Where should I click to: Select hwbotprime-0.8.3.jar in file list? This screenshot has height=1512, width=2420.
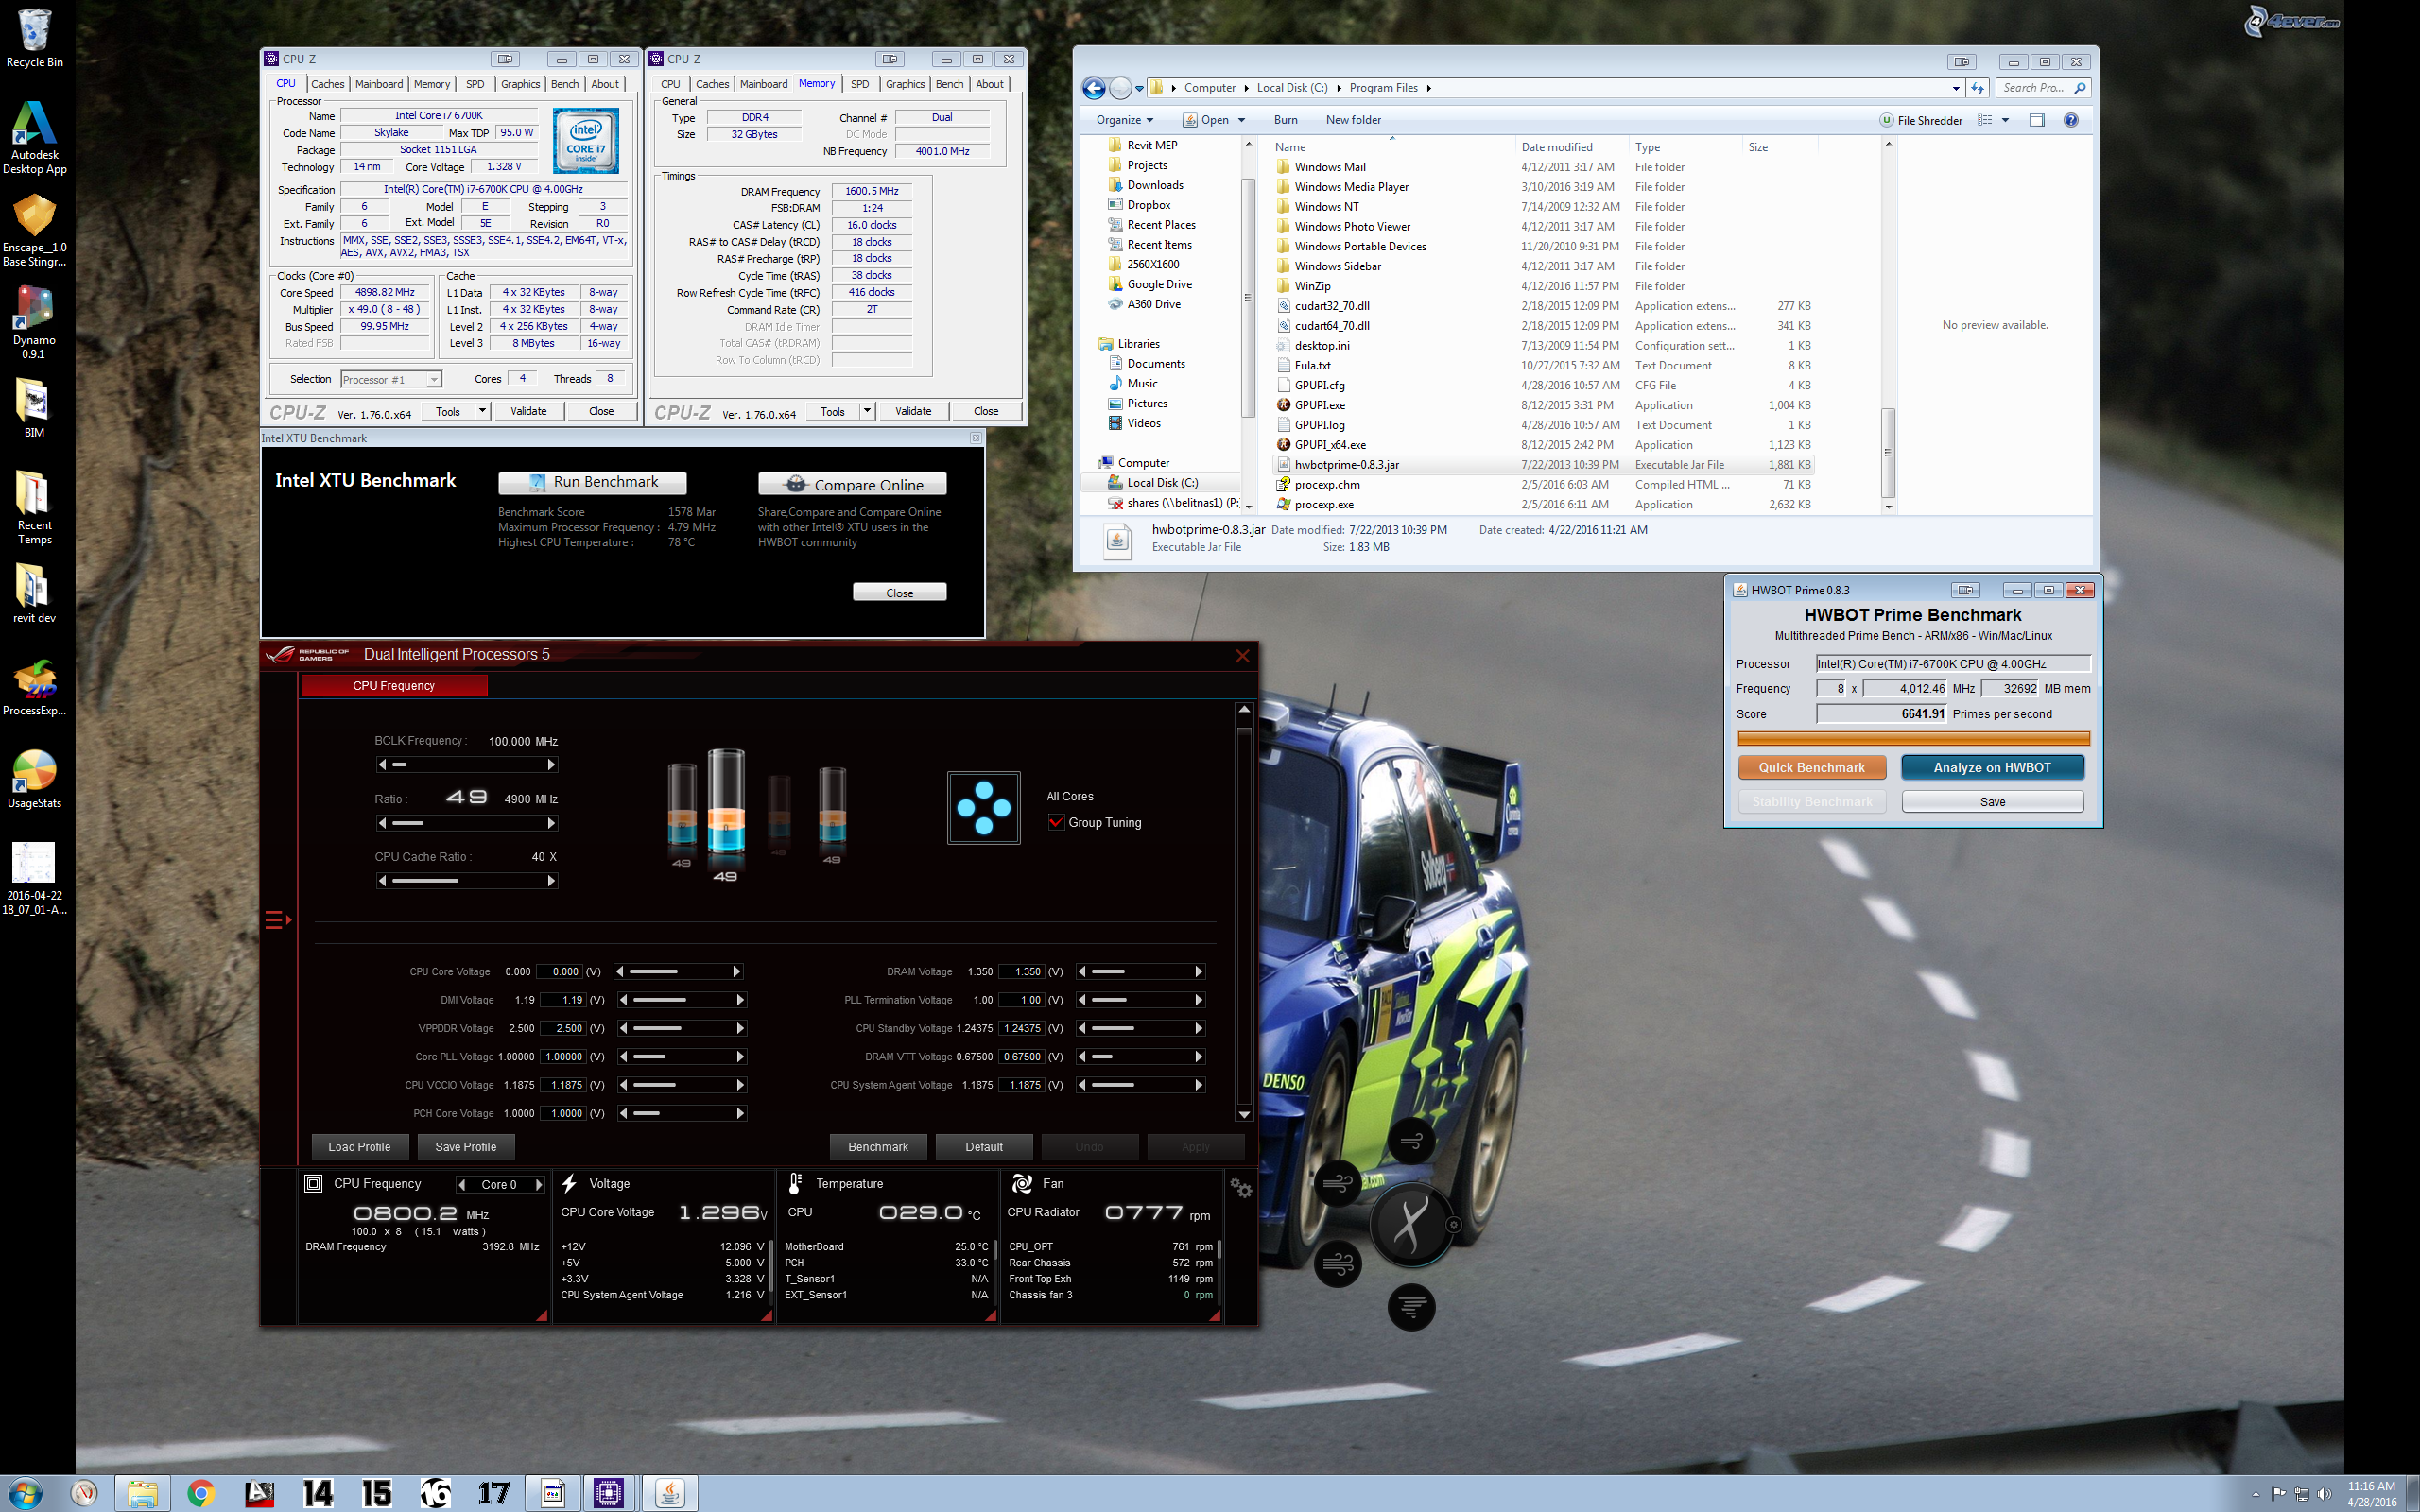[x=1542, y=465]
